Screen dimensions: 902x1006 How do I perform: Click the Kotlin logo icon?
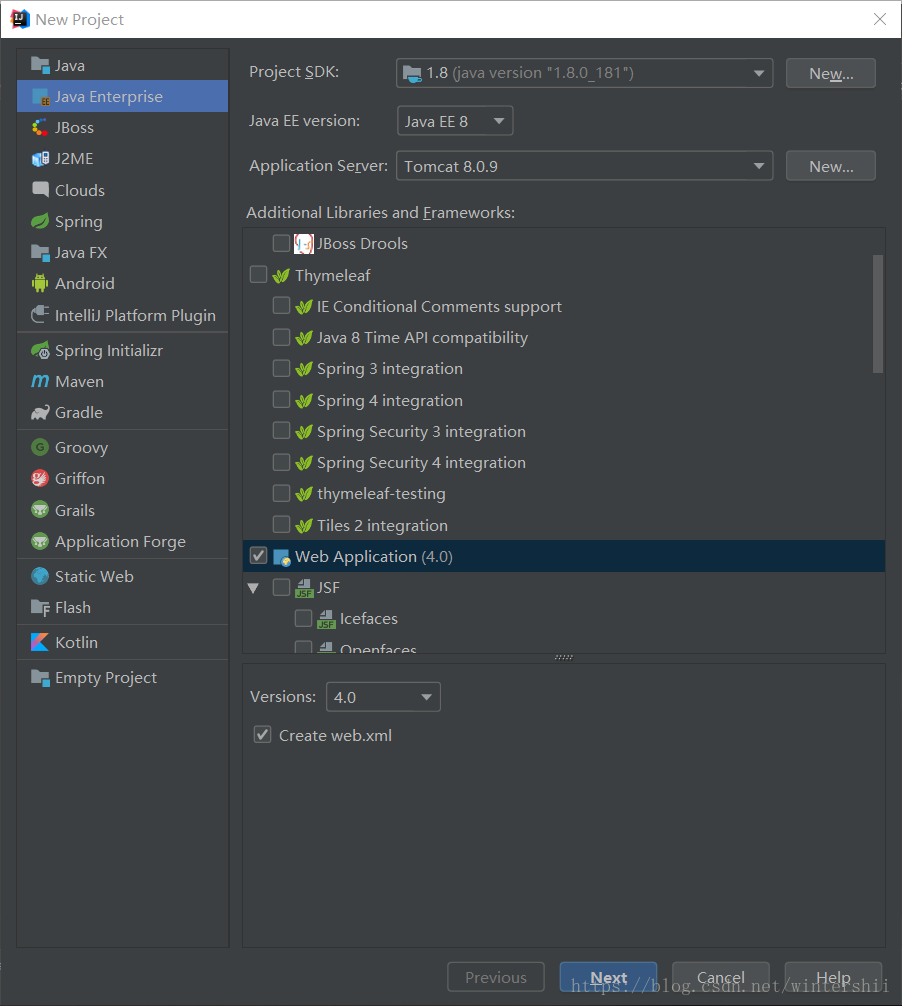click(40, 642)
